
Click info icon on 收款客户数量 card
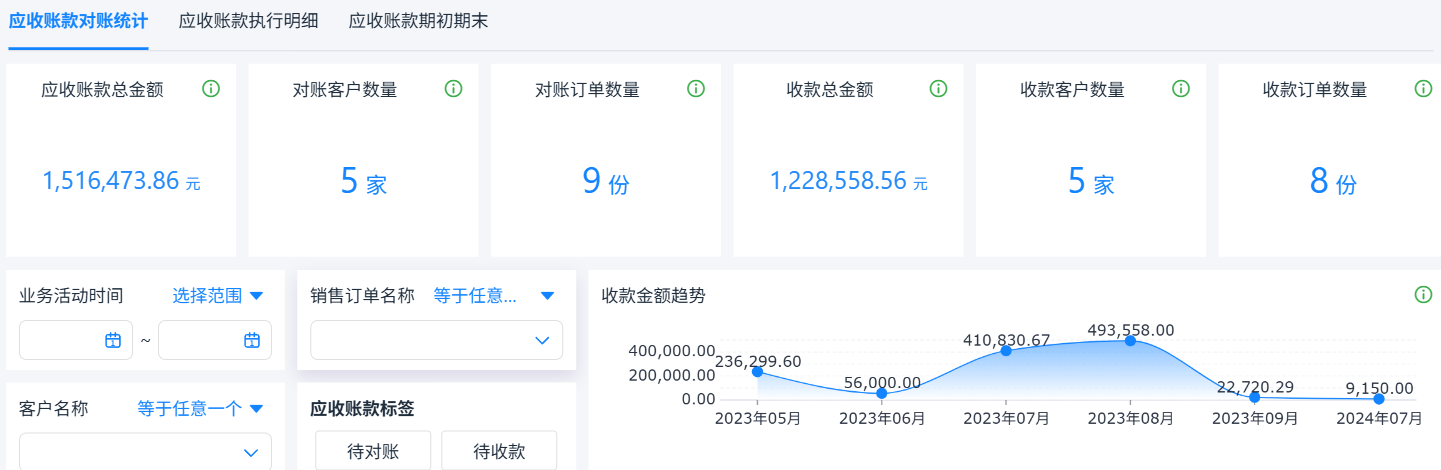click(1181, 89)
